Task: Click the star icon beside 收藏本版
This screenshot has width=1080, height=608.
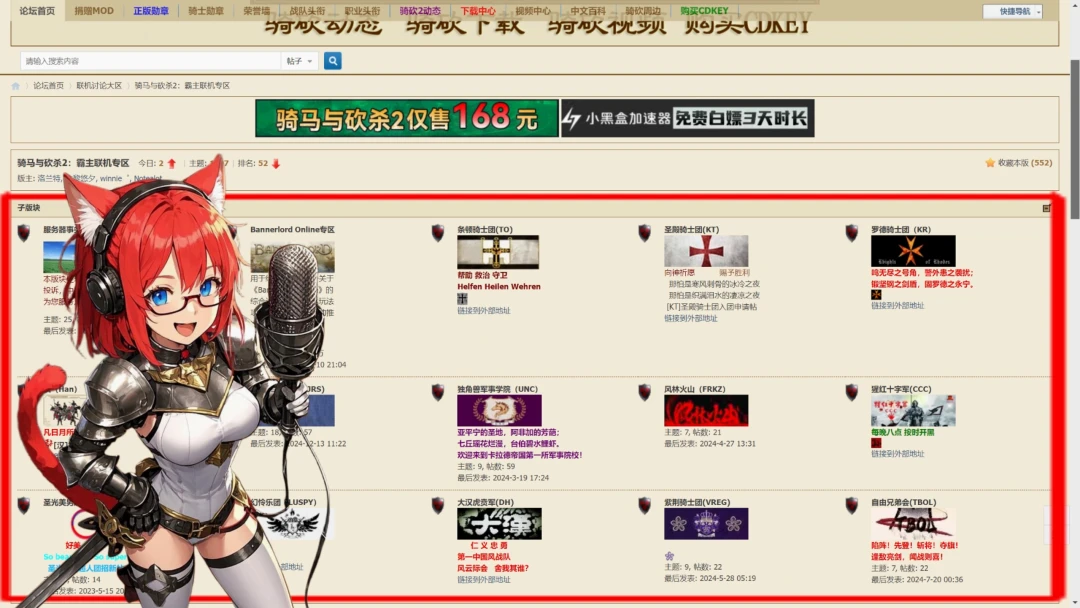Action: [990, 163]
